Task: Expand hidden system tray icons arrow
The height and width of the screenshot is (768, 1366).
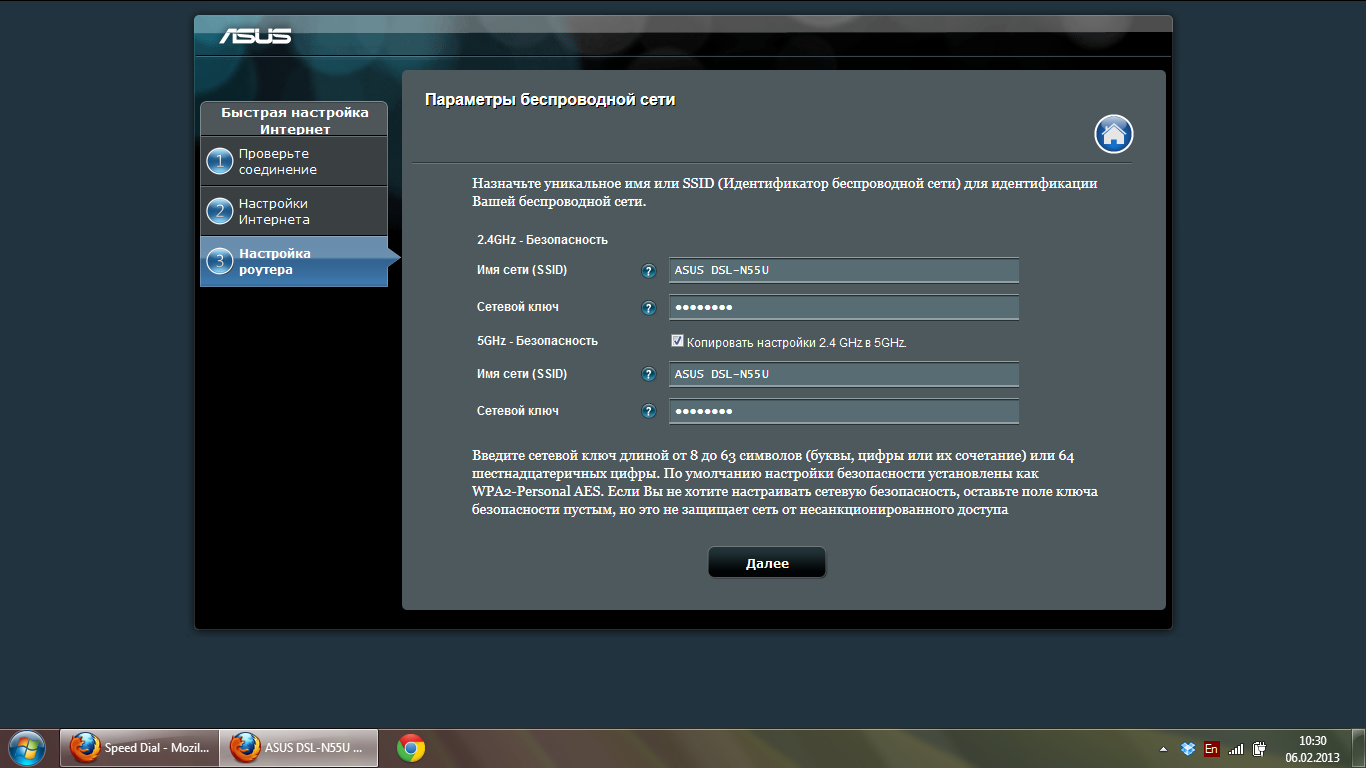Action: pyautogui.click(x=1163, y=748)
